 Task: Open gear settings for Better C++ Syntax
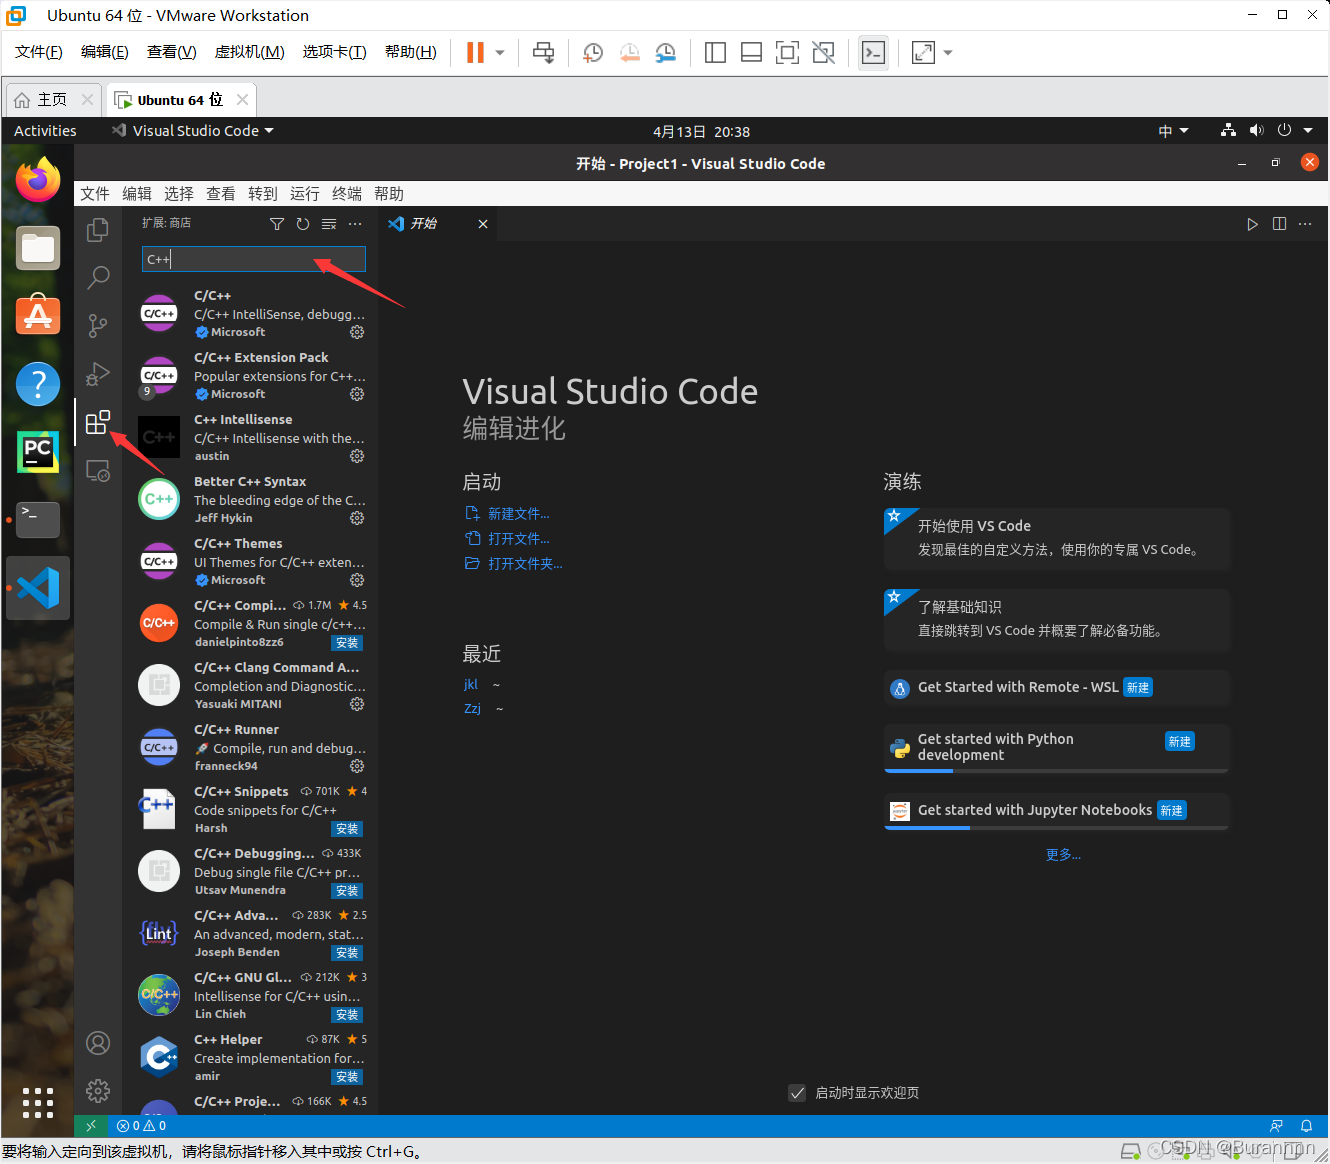[x=357, y=518]
